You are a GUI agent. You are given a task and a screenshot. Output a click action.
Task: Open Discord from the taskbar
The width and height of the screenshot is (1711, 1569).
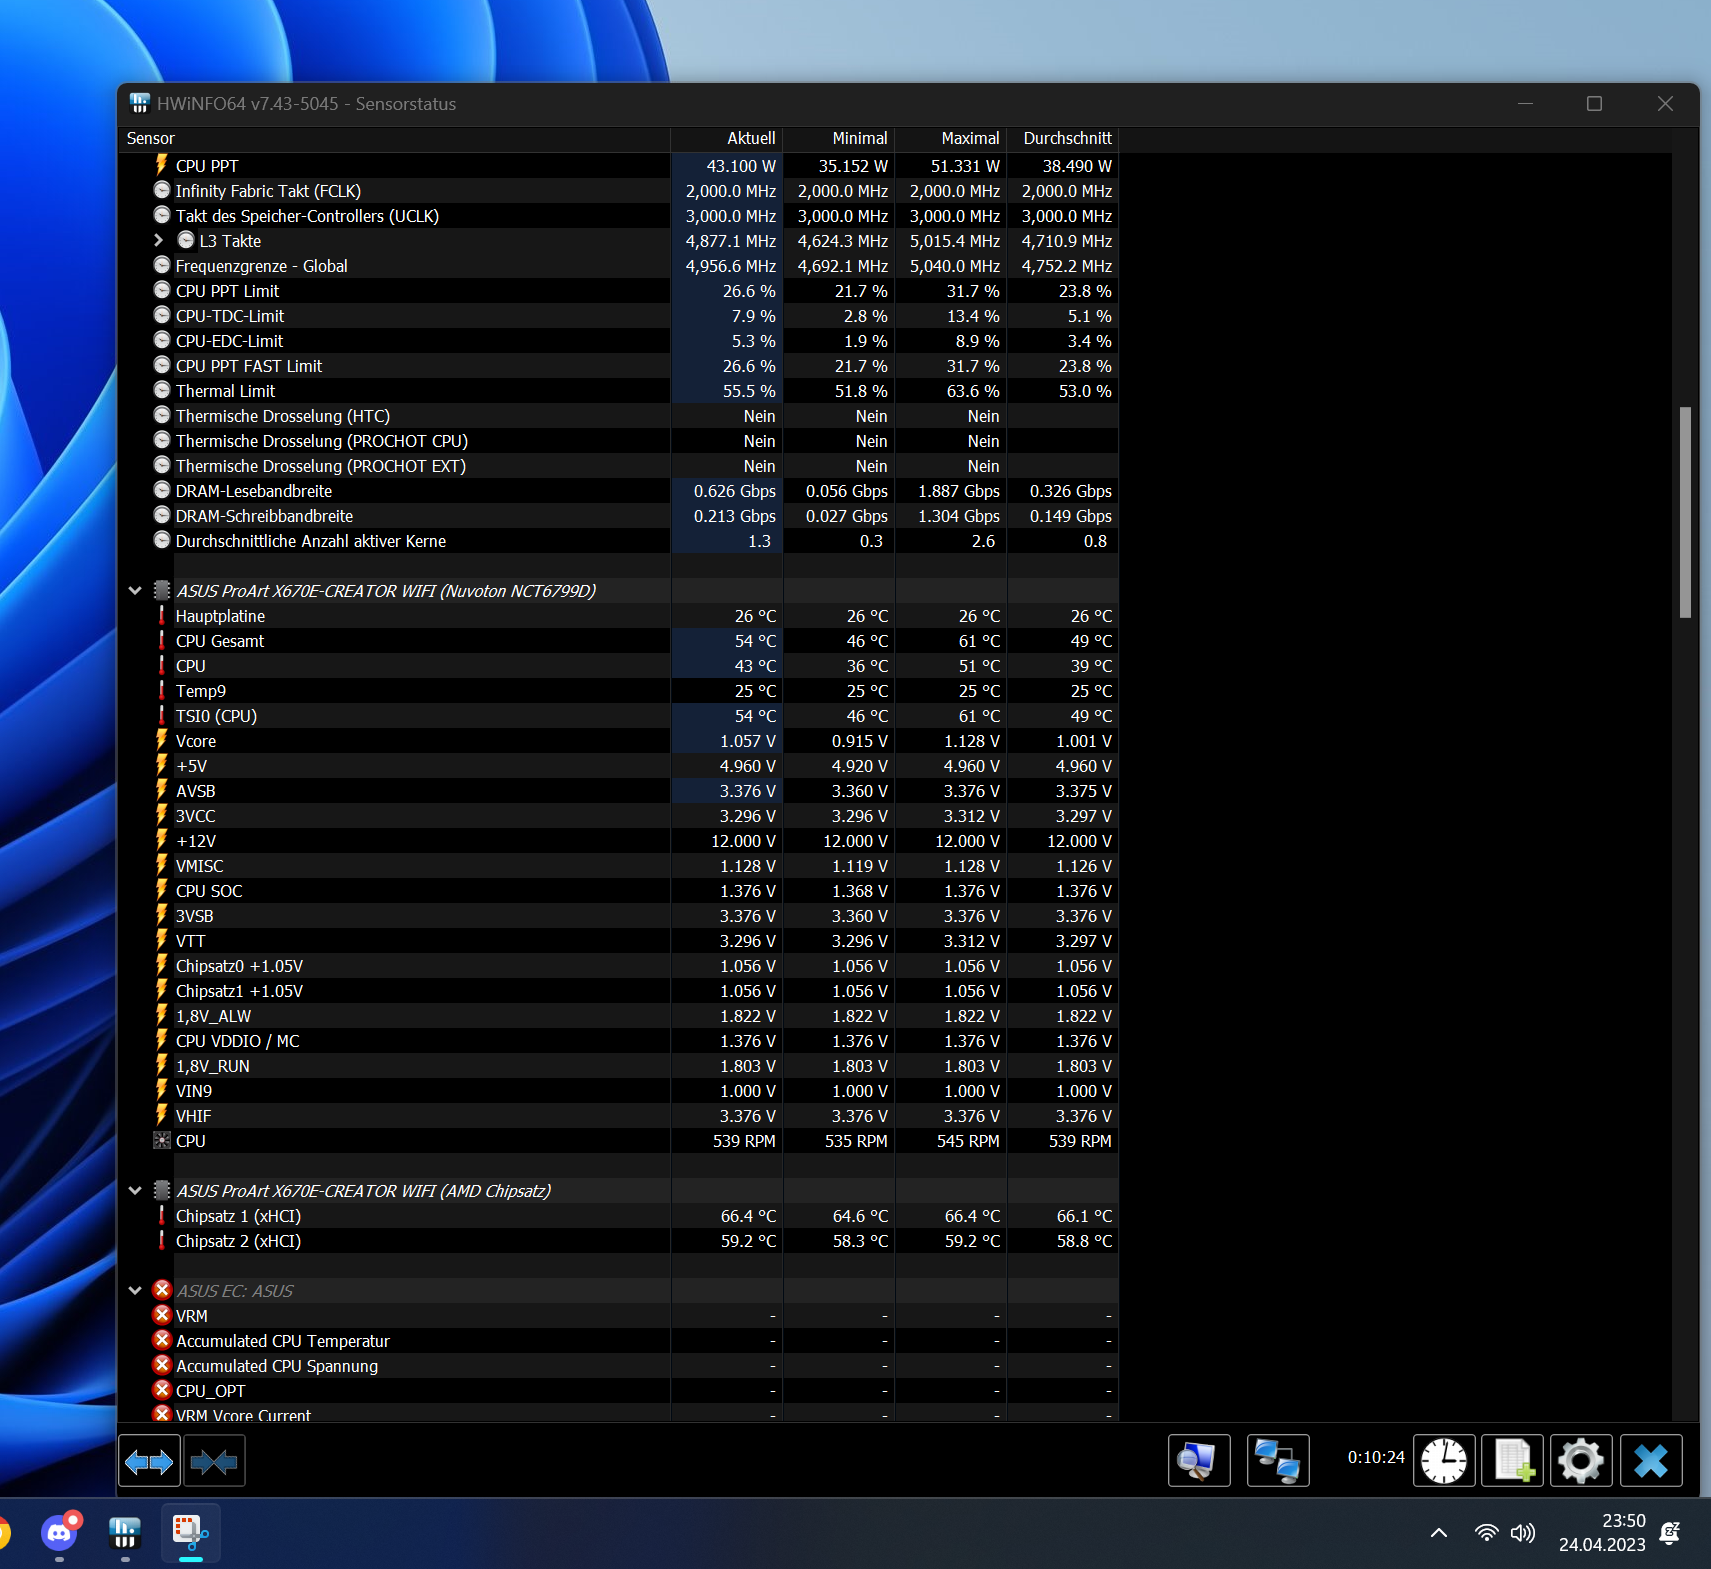[59, 1533]
